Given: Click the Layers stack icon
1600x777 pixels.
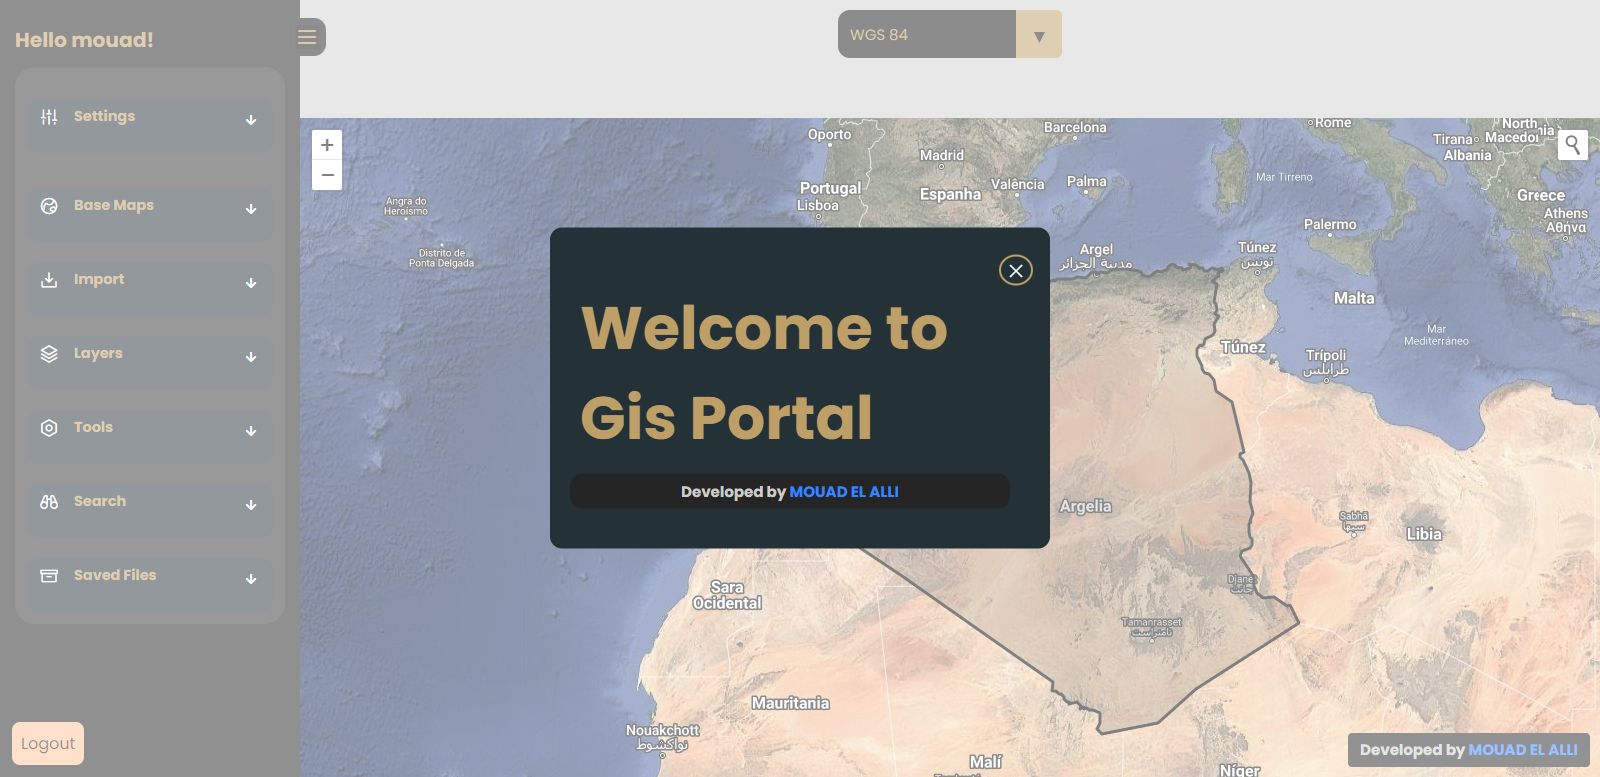Looking at the screenshot, I should [49, 354].
